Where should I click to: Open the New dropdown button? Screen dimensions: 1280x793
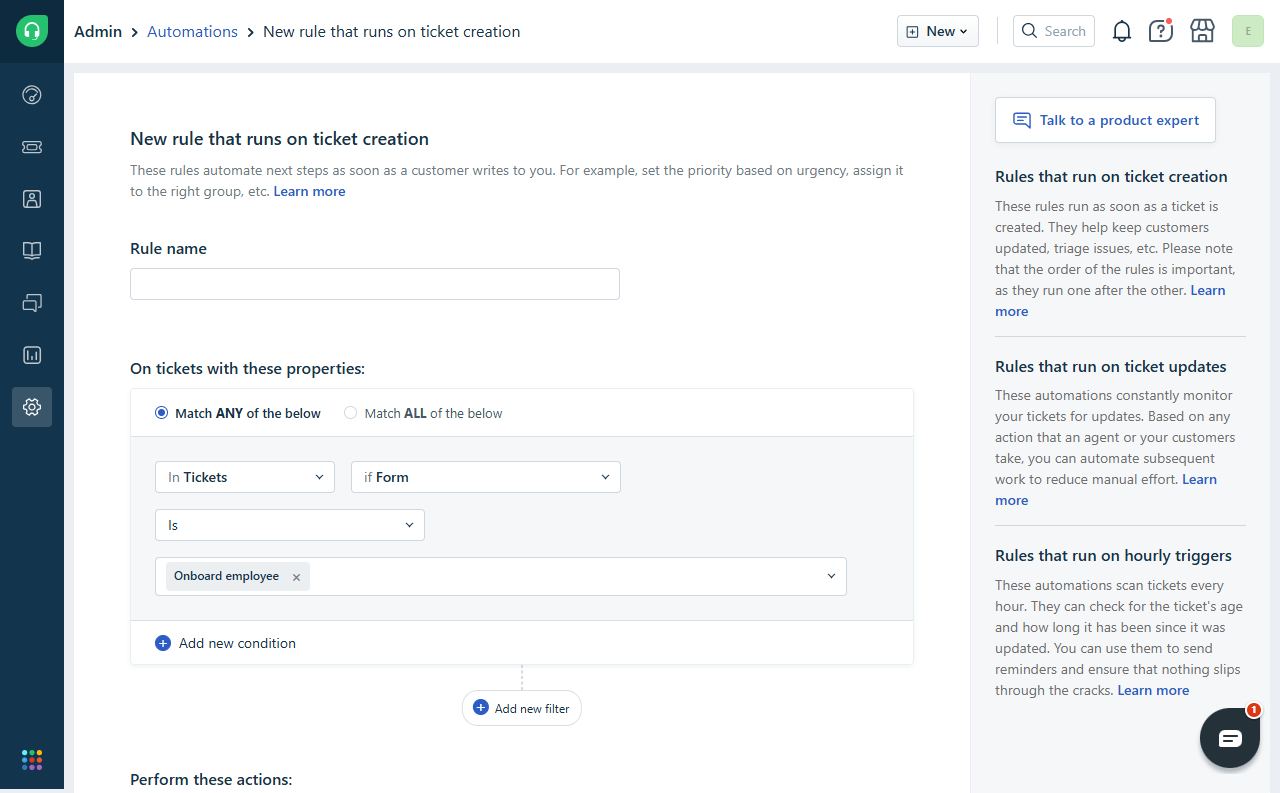tap(938, 31)
